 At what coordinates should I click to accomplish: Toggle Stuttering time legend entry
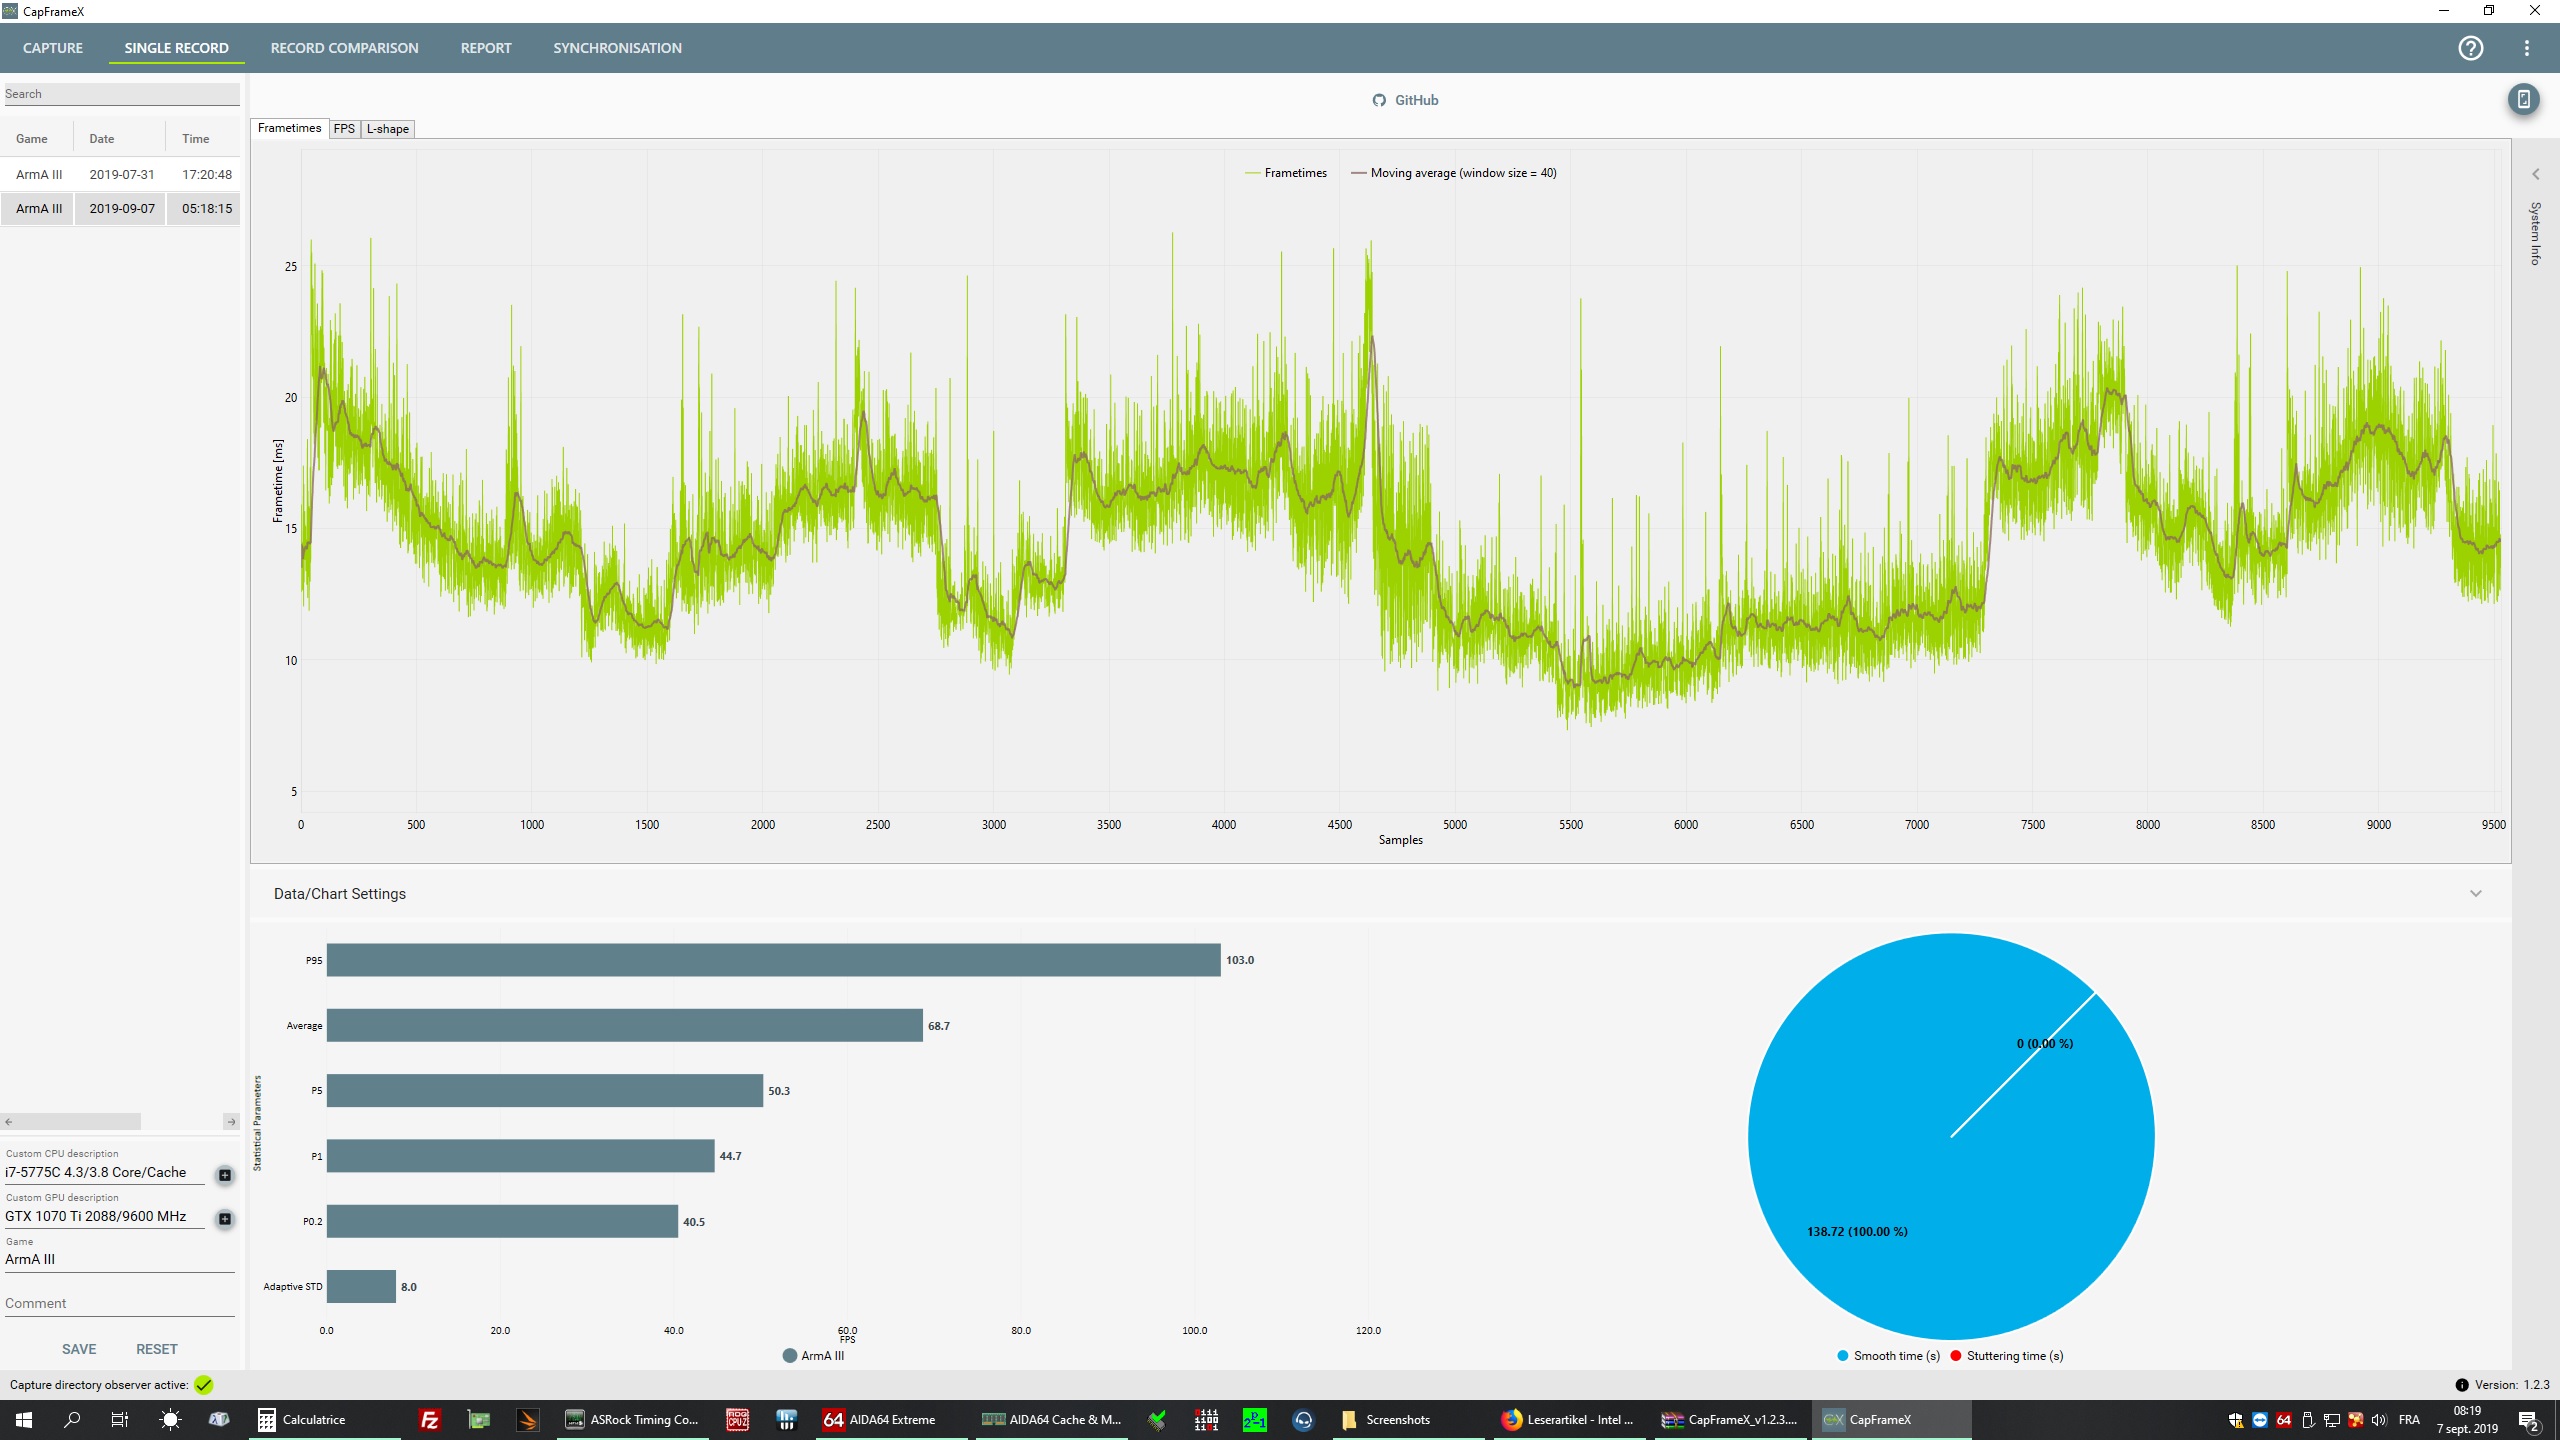click(x=2006, y=1356)
